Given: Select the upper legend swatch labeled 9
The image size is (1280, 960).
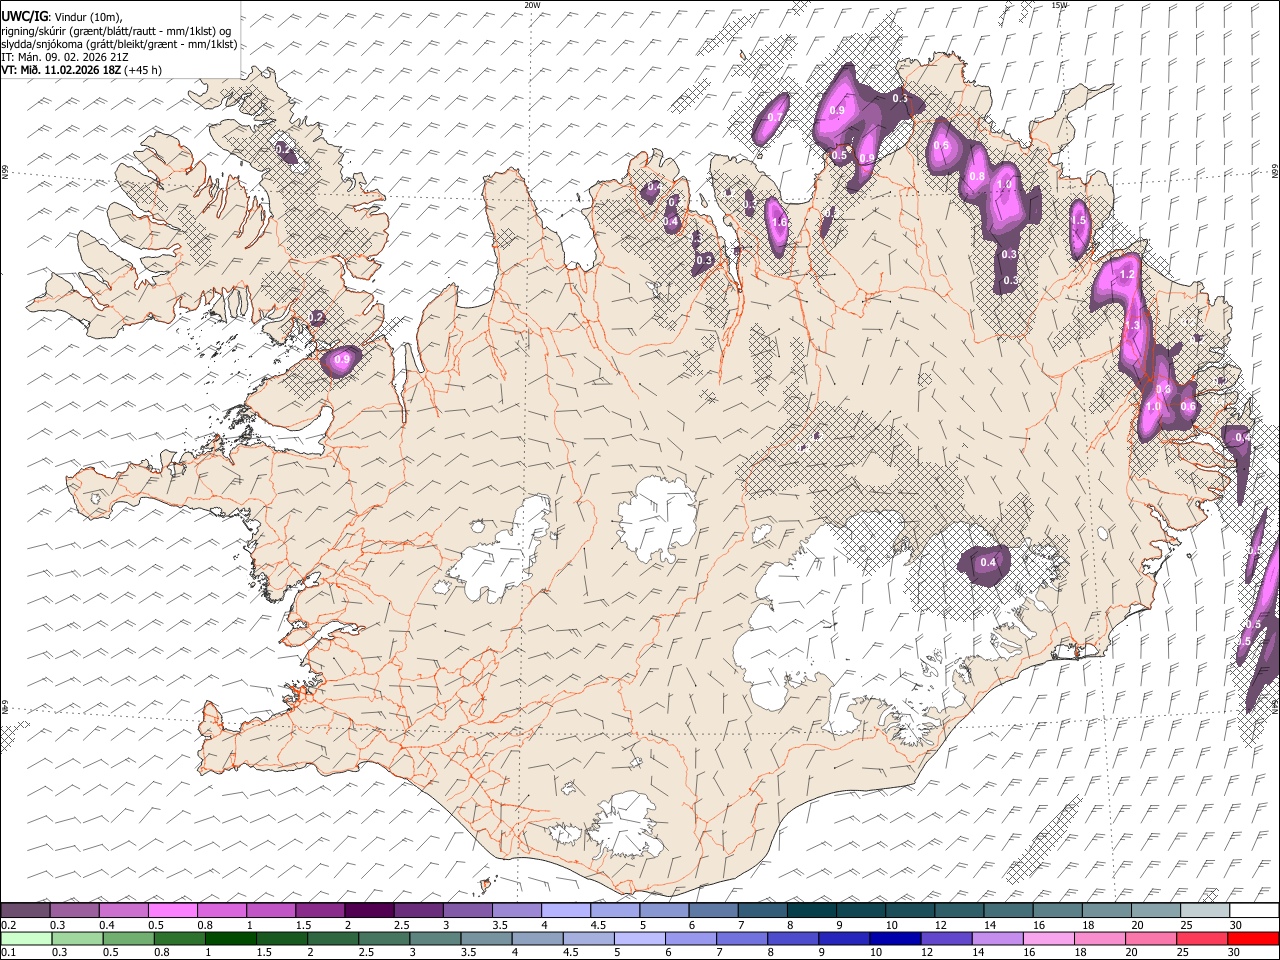Looking at the screenshot, I should (x=861, y=910).
